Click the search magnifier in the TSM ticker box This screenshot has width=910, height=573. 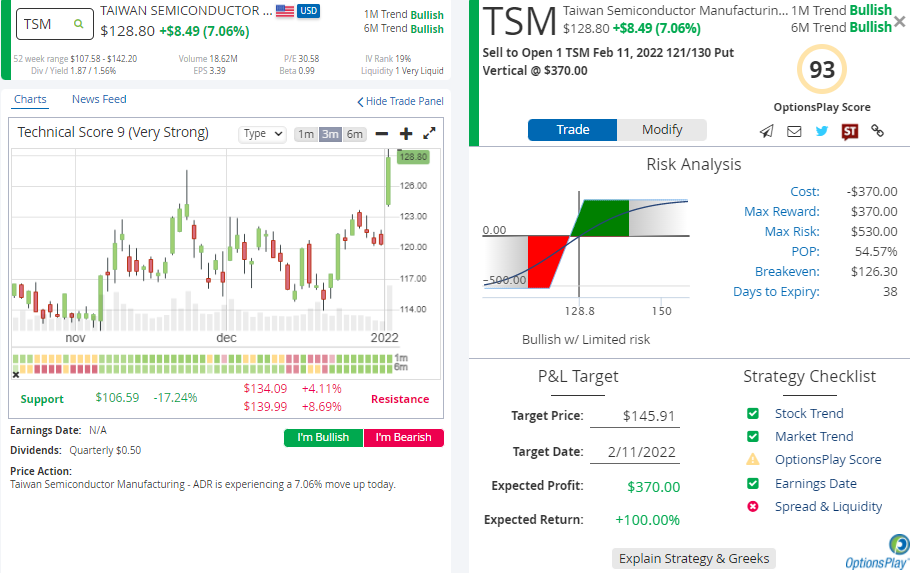(x=78, y=24)
